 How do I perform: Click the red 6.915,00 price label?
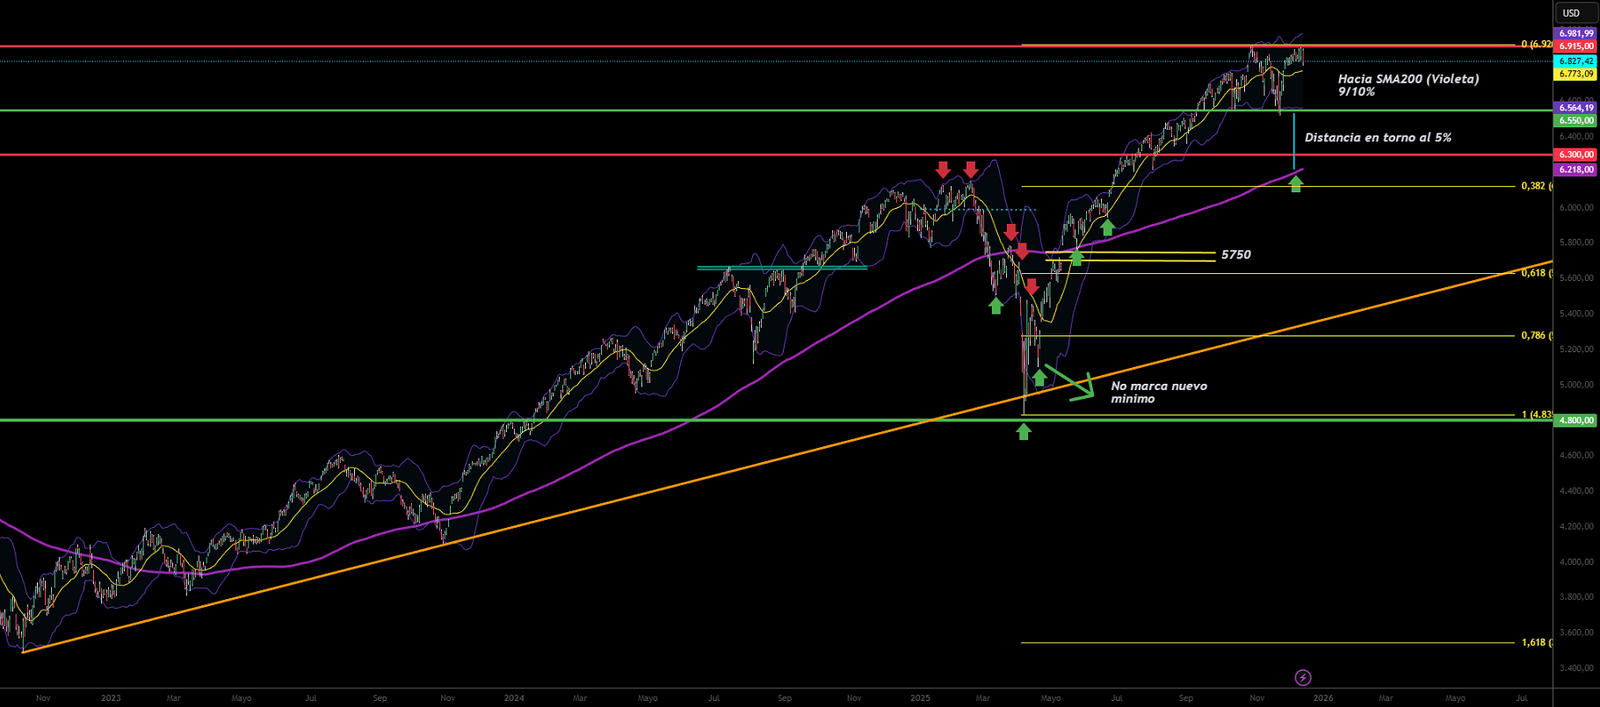click(x=1576, y=47)
